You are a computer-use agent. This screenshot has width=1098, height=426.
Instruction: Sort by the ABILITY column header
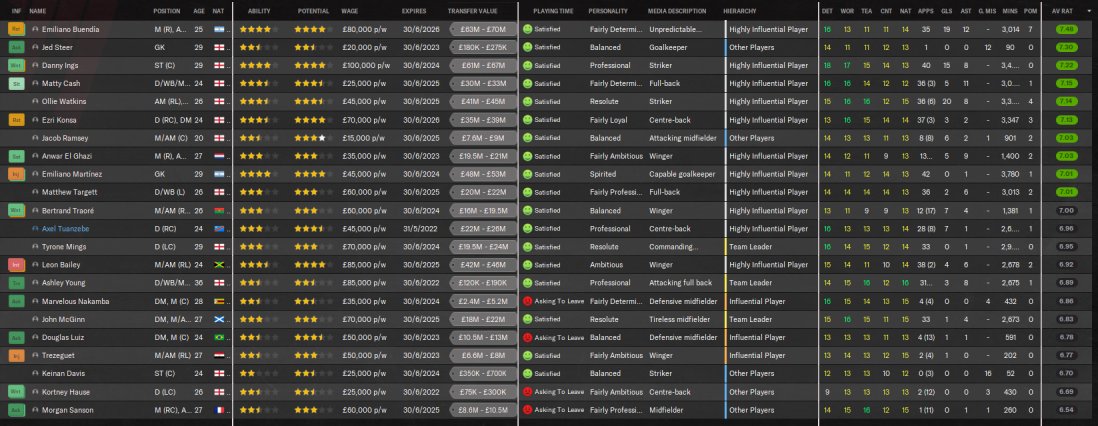(x=259, y=11)
